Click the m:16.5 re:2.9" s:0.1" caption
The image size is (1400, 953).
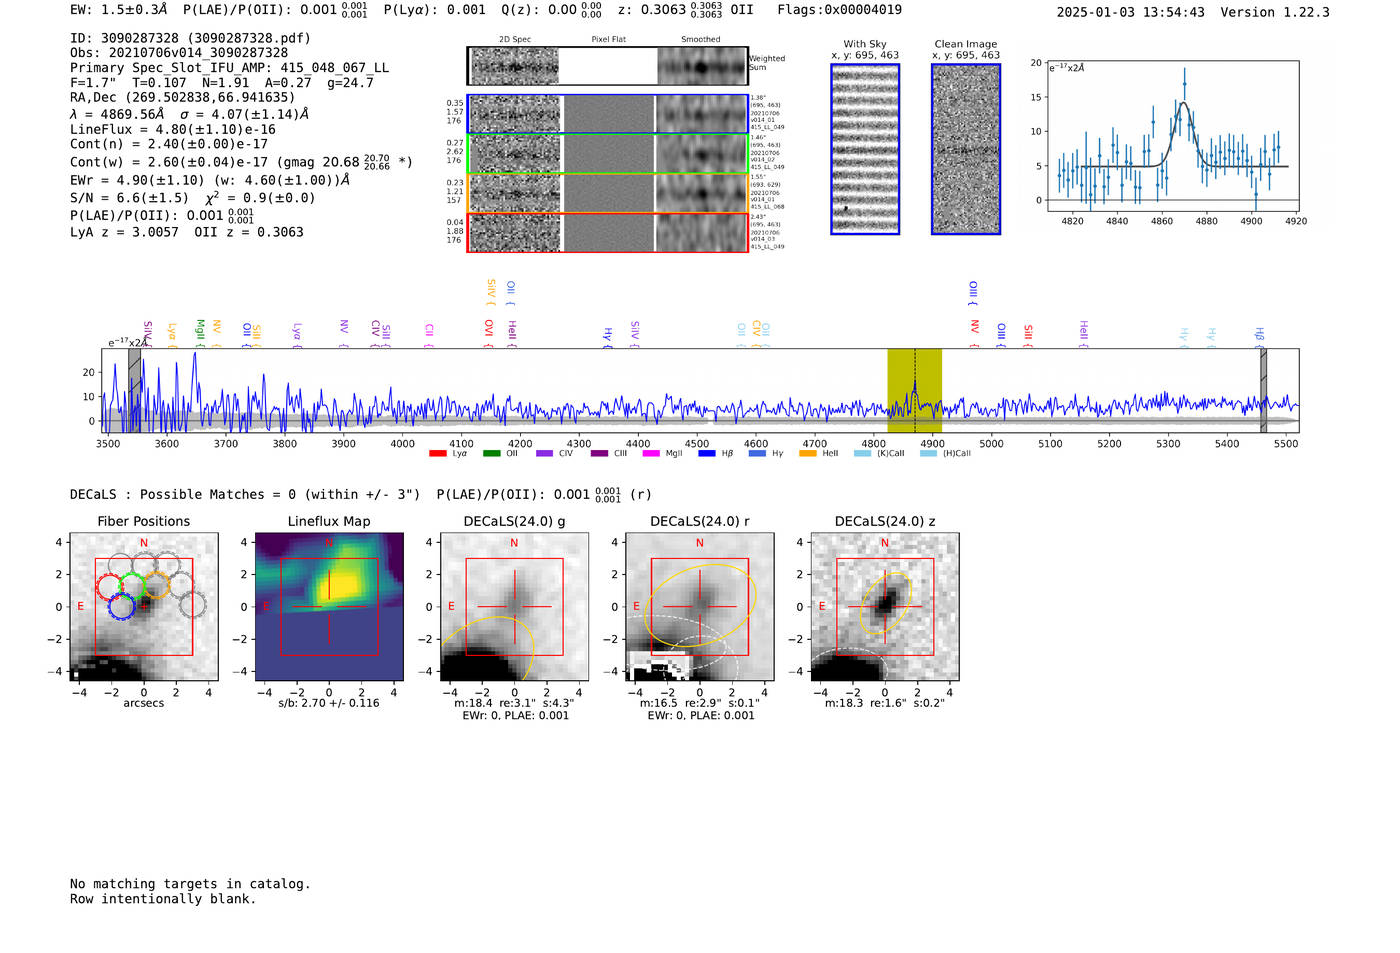pyautogui.click(x=700, y=703)
